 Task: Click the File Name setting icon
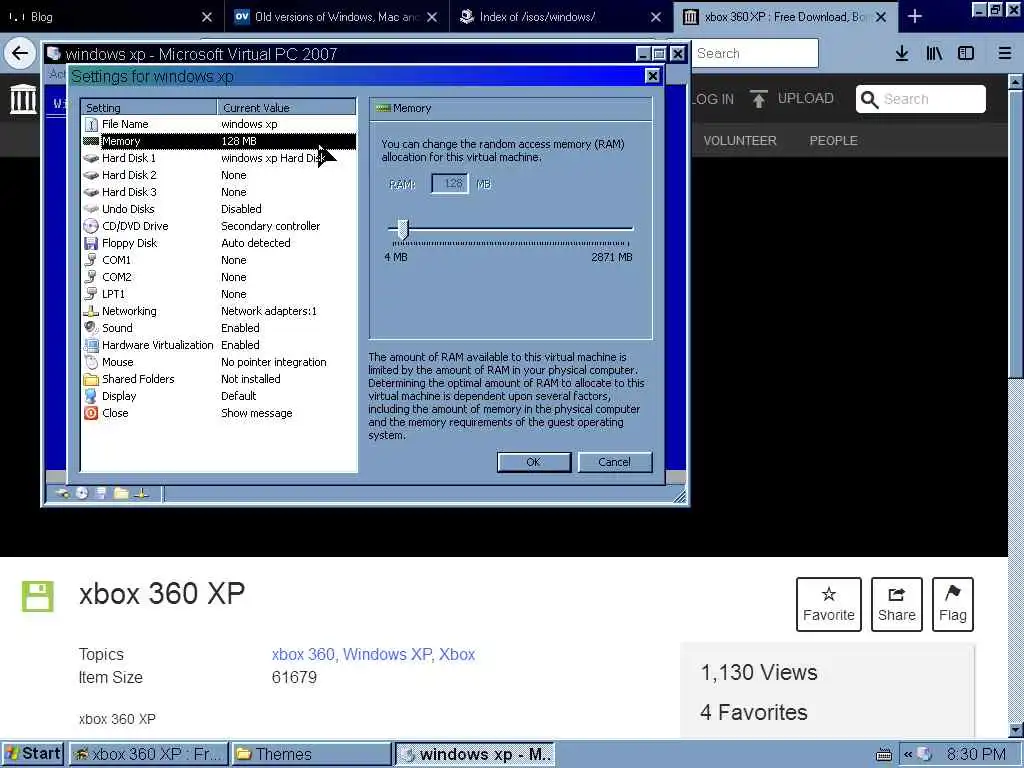coord(91,124)
